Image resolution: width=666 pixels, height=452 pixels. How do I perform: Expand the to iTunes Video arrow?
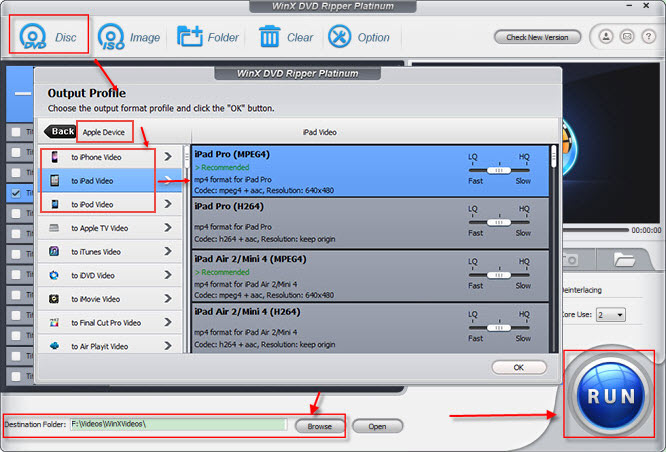pos(168,251)
